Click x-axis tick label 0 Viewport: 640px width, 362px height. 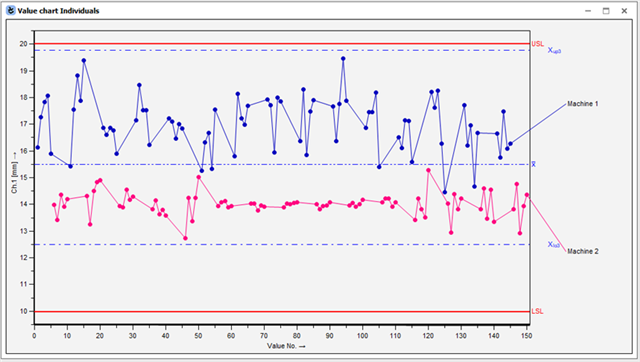coord(34,335)
